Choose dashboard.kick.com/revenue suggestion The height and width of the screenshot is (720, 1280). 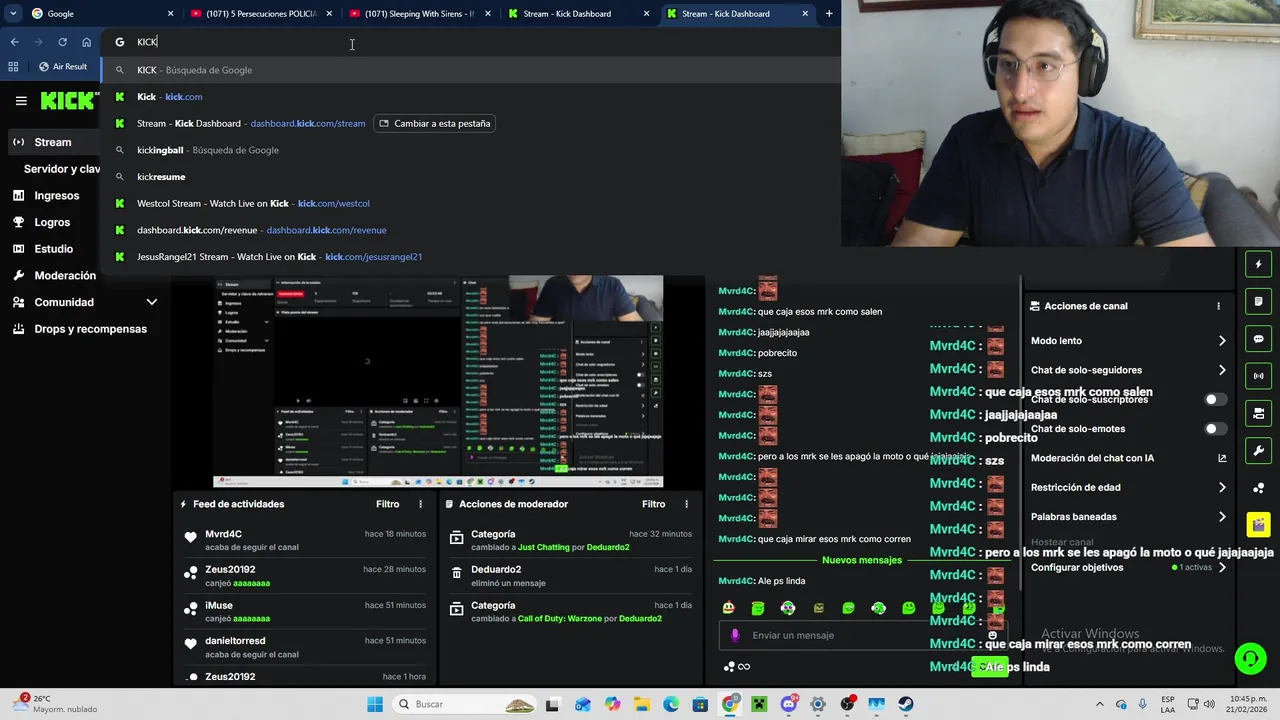pos(470,230)
